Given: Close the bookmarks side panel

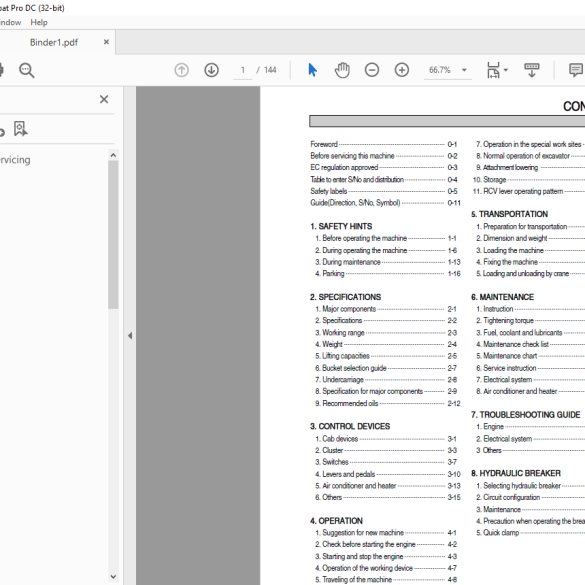Looking at the screenshot, I should [104, 99].
